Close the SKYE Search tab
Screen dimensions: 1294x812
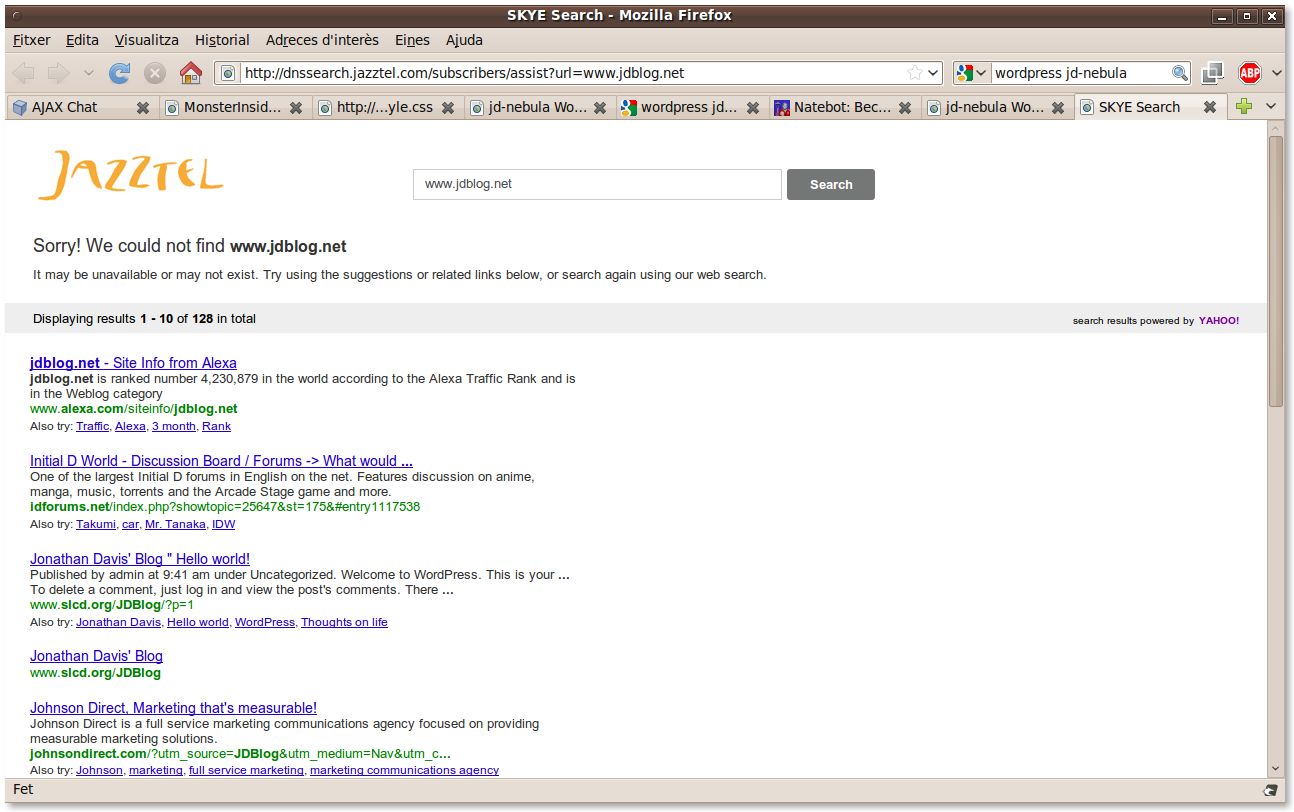point(1210,107)
